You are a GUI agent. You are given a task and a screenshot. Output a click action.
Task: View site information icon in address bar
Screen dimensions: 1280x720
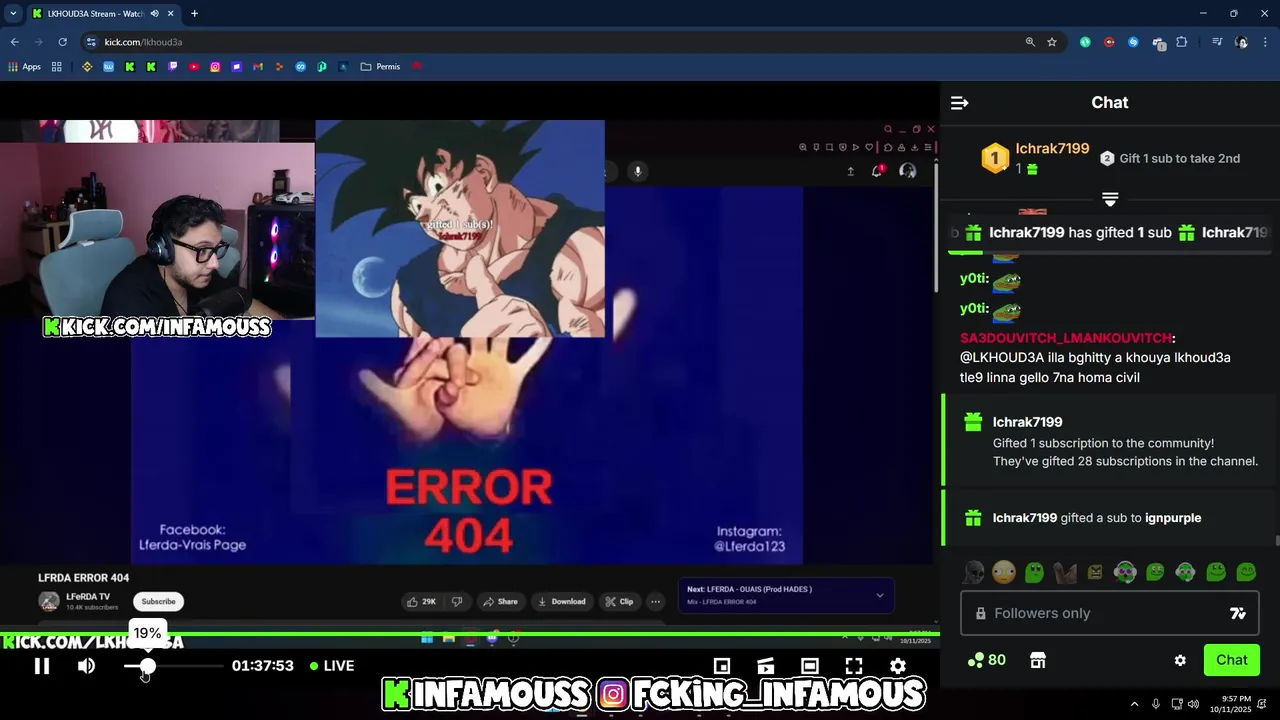click(x=91, y=42)
